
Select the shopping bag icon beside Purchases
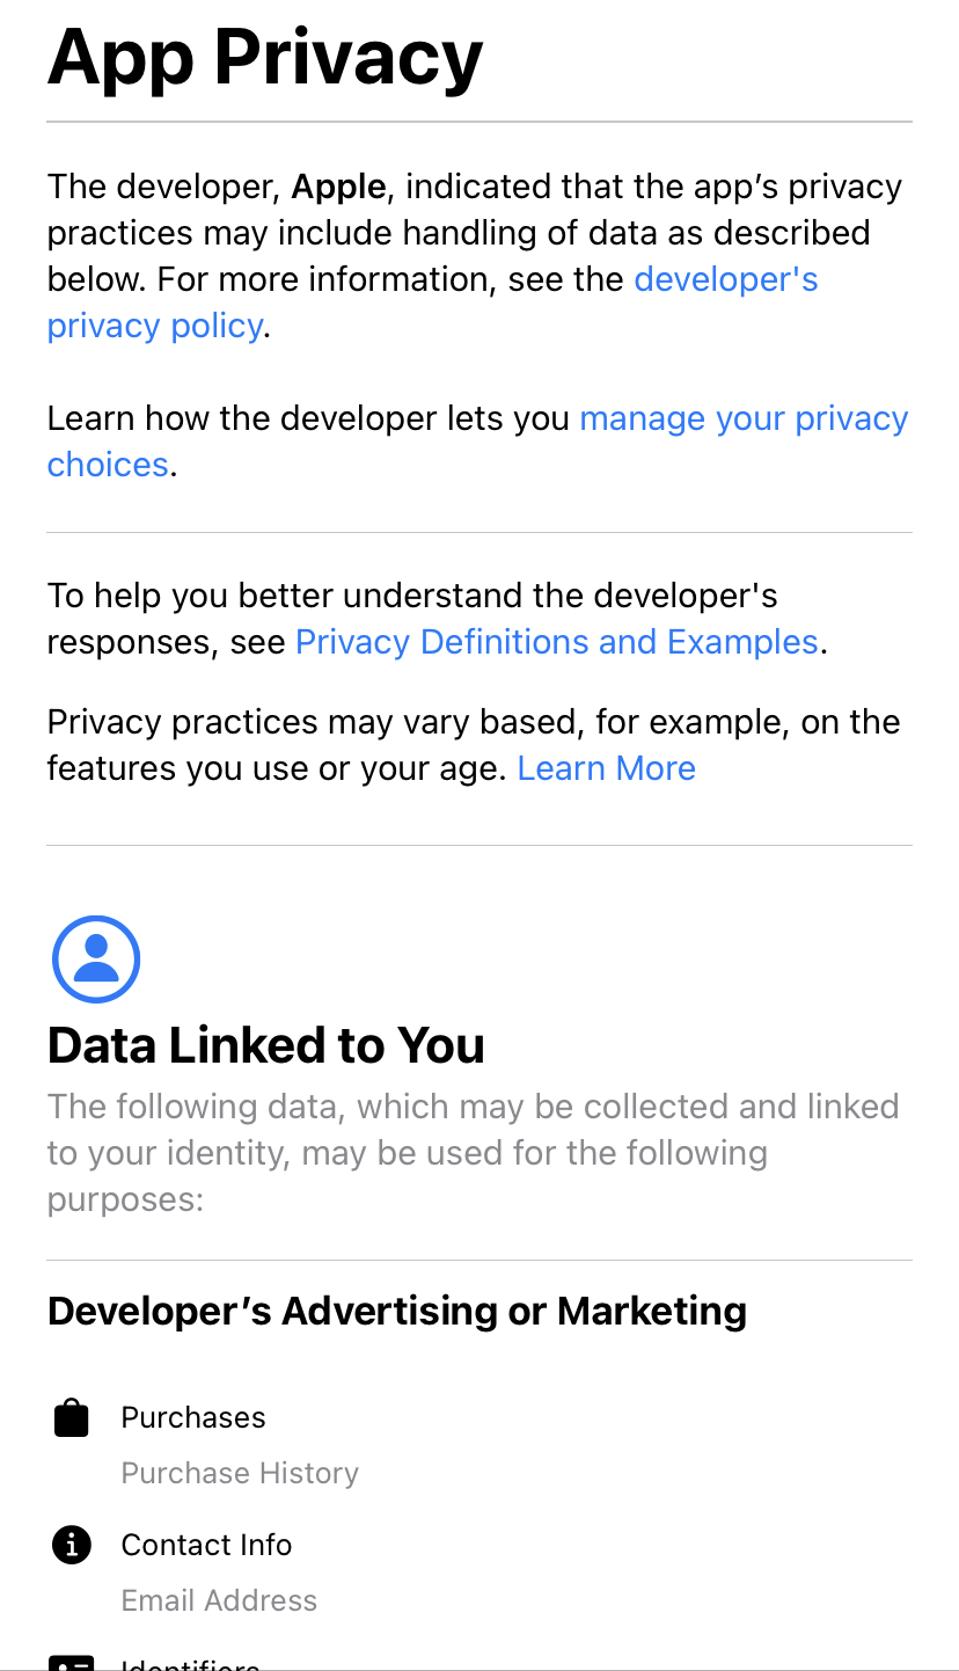[71, 1417]
